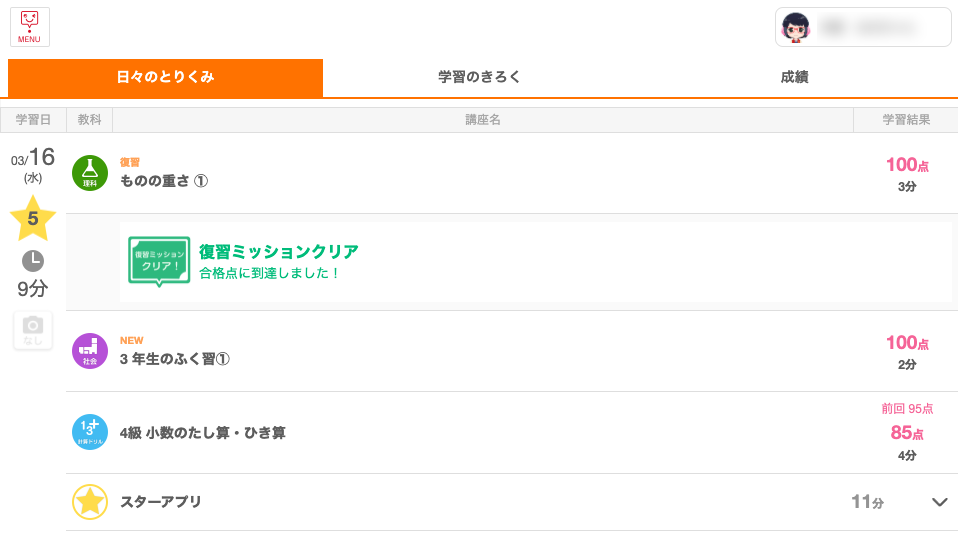
Task: Click the purple social studies icon
Action: [x=90, y=351]
